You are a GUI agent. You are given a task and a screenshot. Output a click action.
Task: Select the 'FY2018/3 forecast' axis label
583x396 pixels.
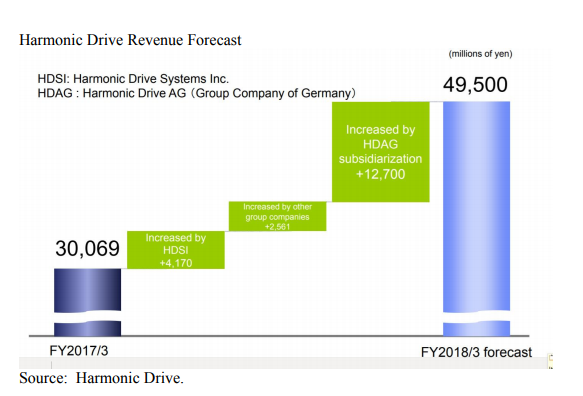(476, 352)
